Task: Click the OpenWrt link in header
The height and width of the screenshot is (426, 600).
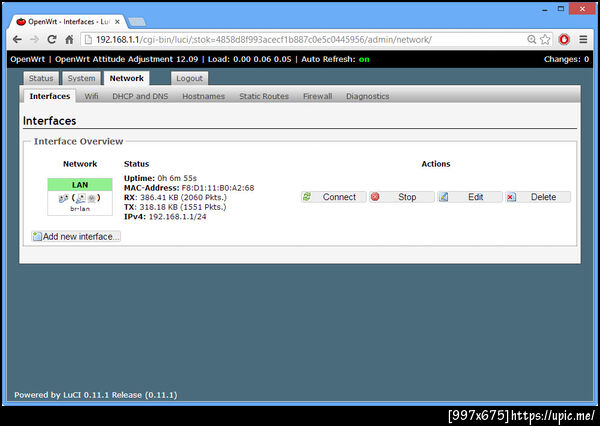Action: tap(28, 59)
